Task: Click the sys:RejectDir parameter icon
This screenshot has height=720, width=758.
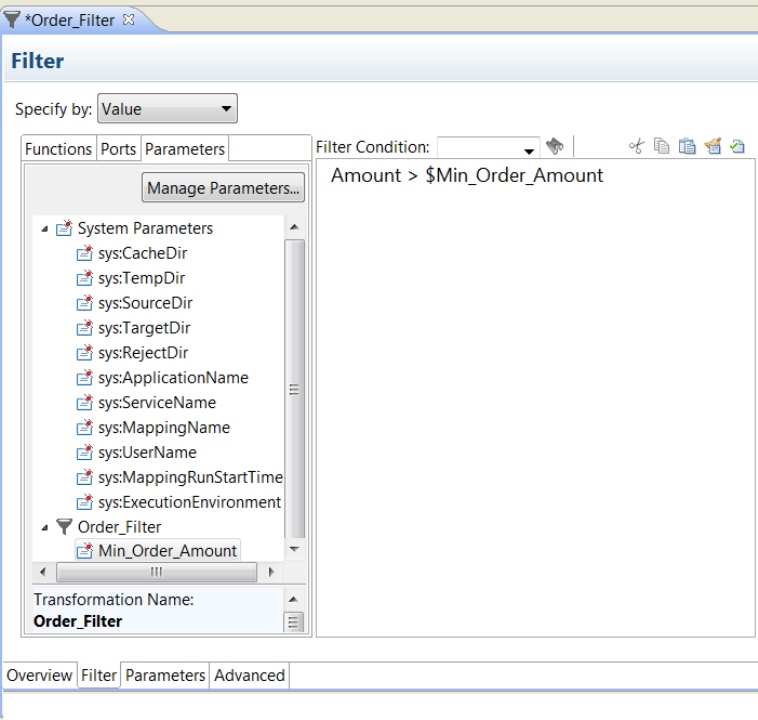Action: [x=85, y=353]
